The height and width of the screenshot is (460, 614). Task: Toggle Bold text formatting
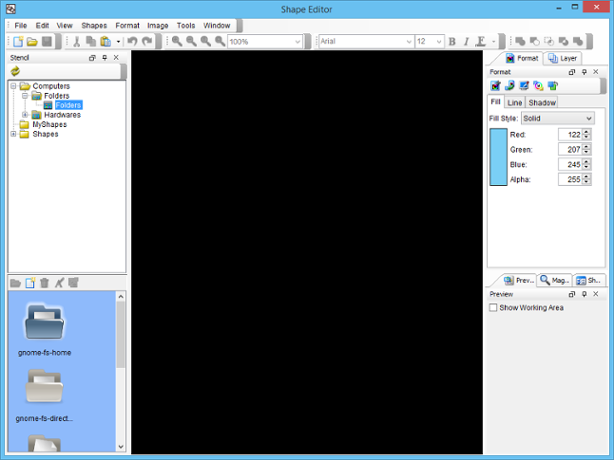(452, 41)
